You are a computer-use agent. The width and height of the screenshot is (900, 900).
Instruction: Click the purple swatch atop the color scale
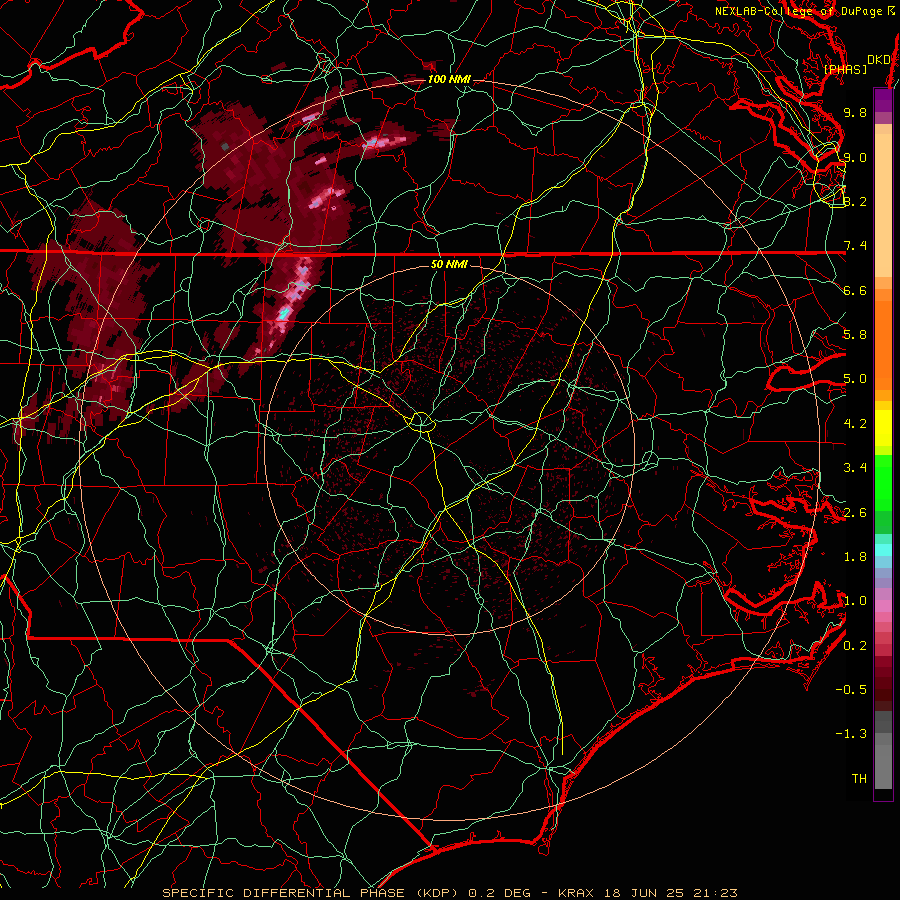pyautogui.click(x=883, y=100)
